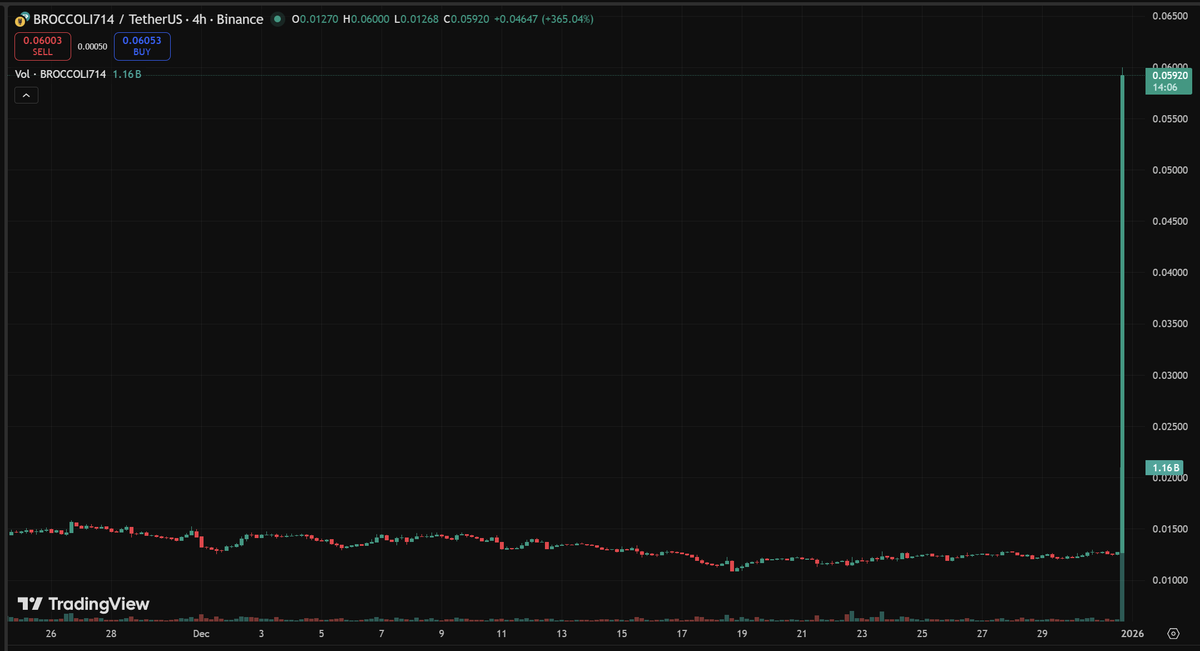Click the 27 date label on the time axis
1200x651 pixels.
coord(982,634)
